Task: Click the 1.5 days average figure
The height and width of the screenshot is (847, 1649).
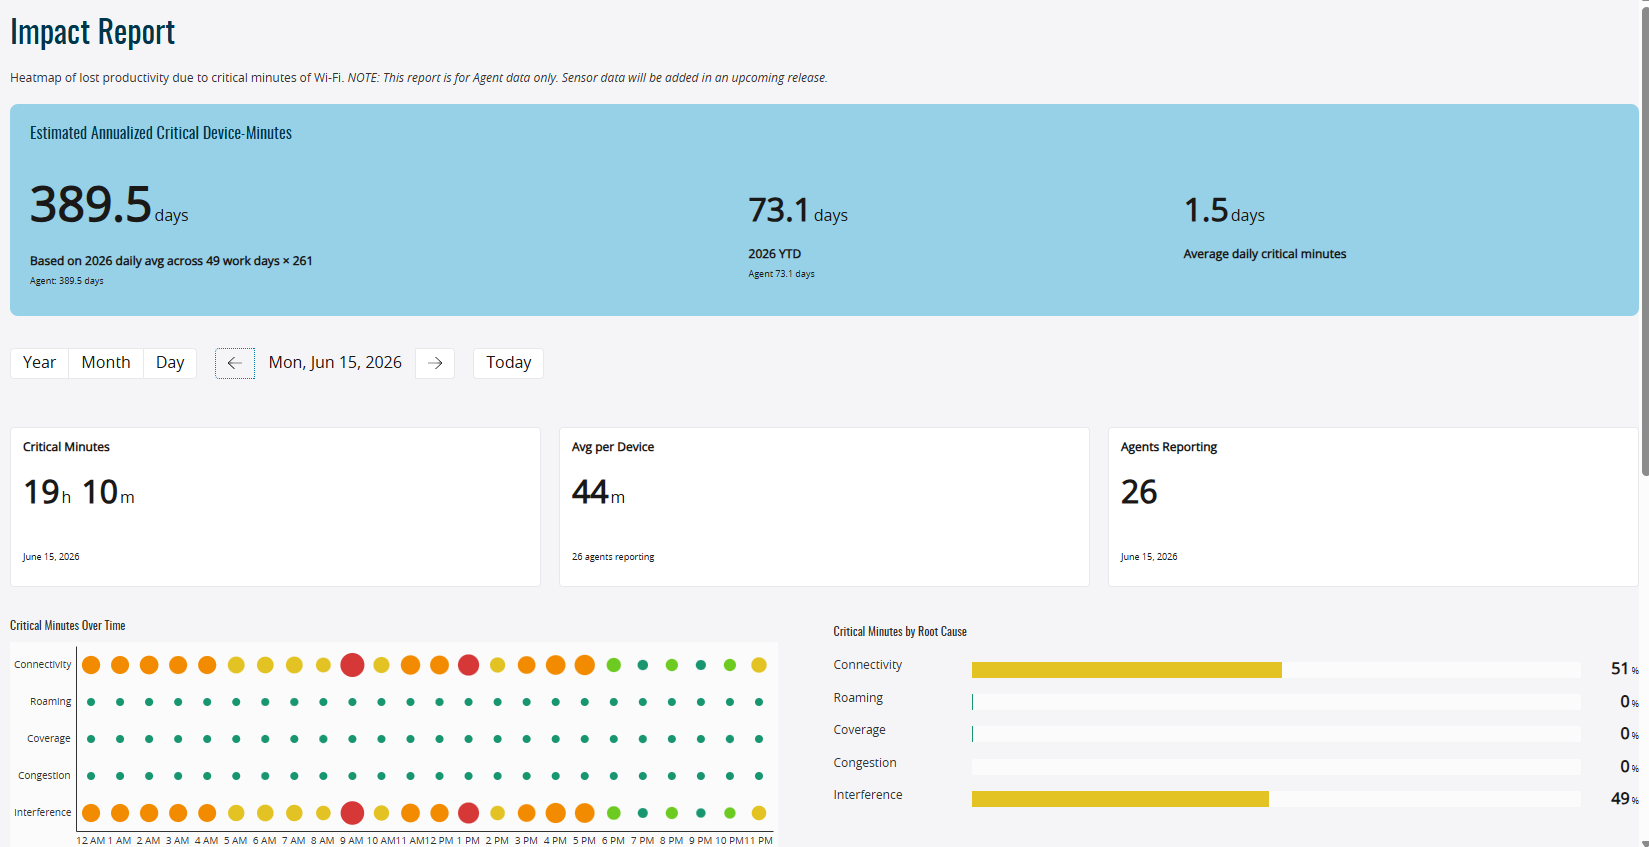Action: click(x=1224, y=211)
